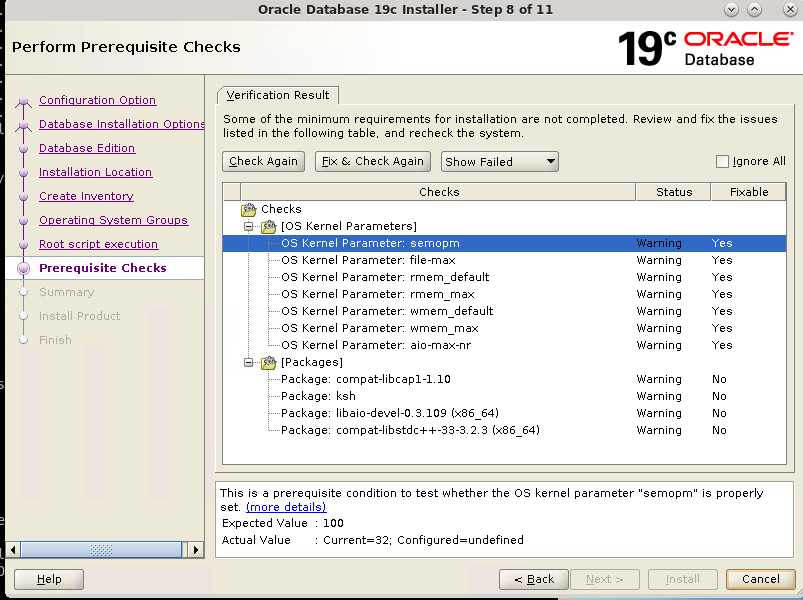Go to Root script execution step
This screenshot has width=803, height=600.
pos(98,245)
